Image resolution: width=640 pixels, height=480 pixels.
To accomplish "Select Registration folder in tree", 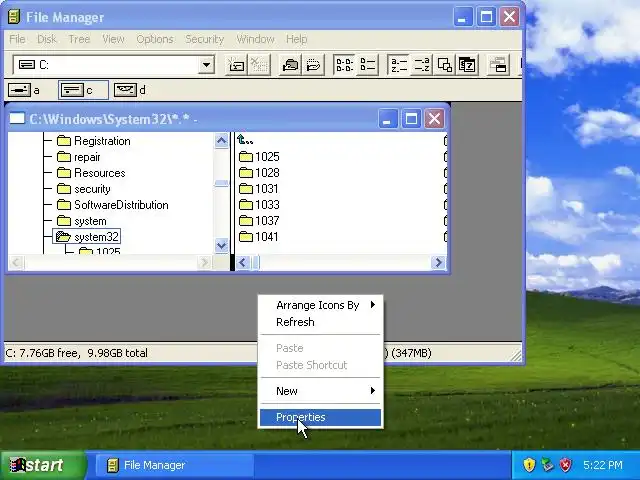I will tap(94, 141).
